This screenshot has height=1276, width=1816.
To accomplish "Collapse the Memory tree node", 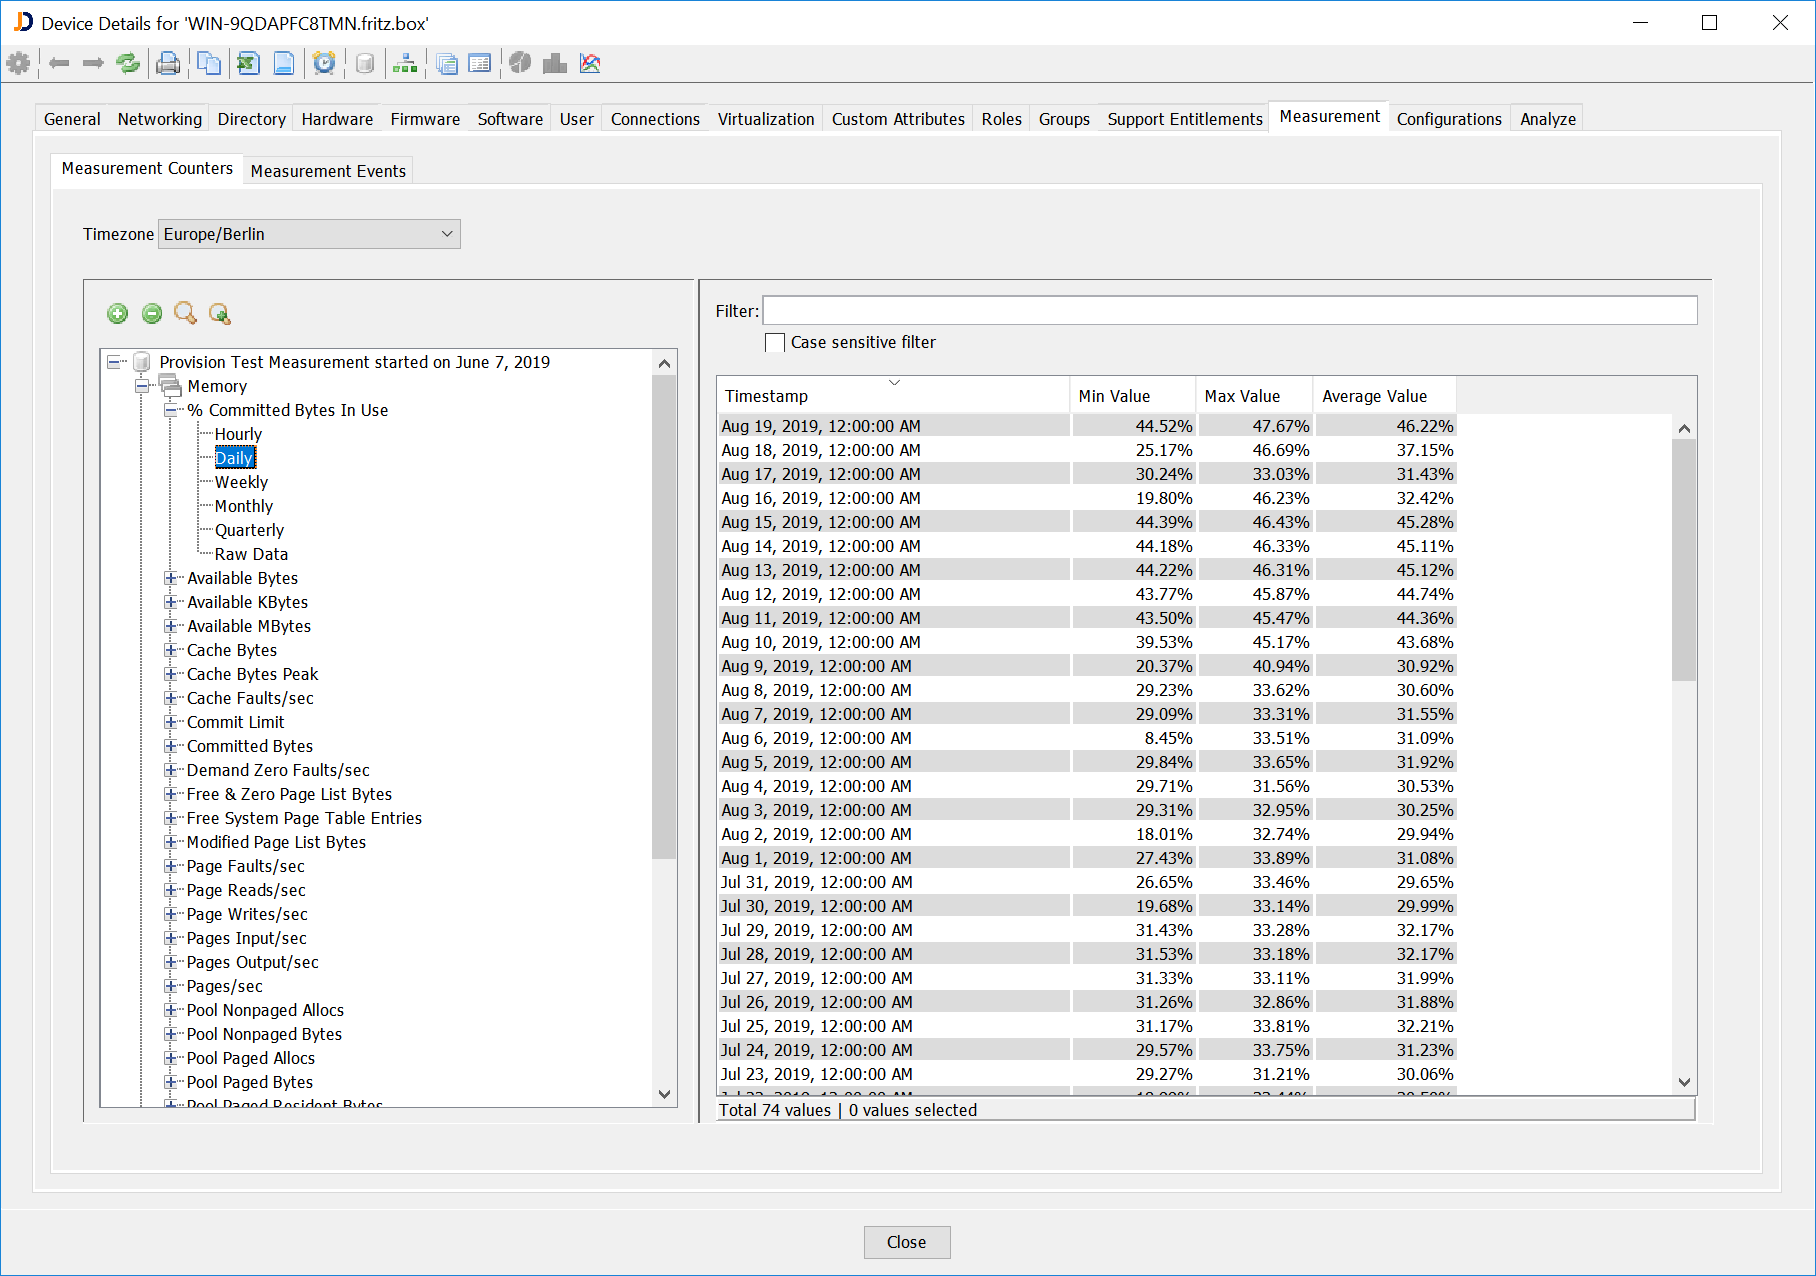I will (x=142, y=386).
